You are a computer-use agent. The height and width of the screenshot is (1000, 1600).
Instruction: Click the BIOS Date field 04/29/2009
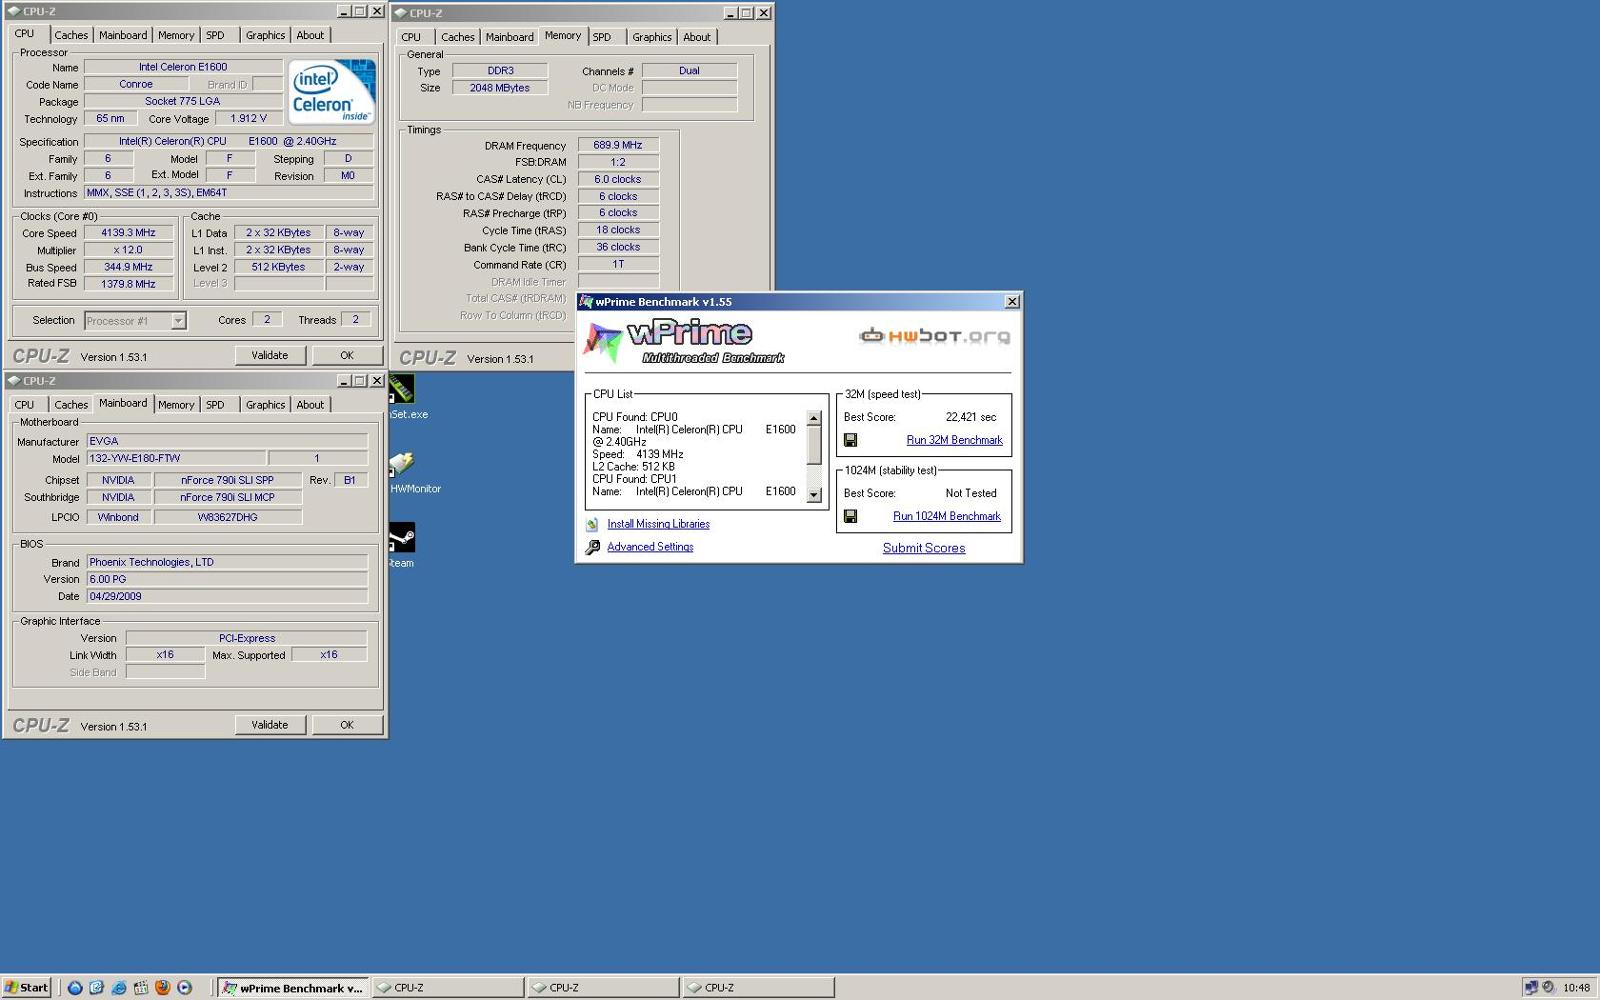point(227,596)
